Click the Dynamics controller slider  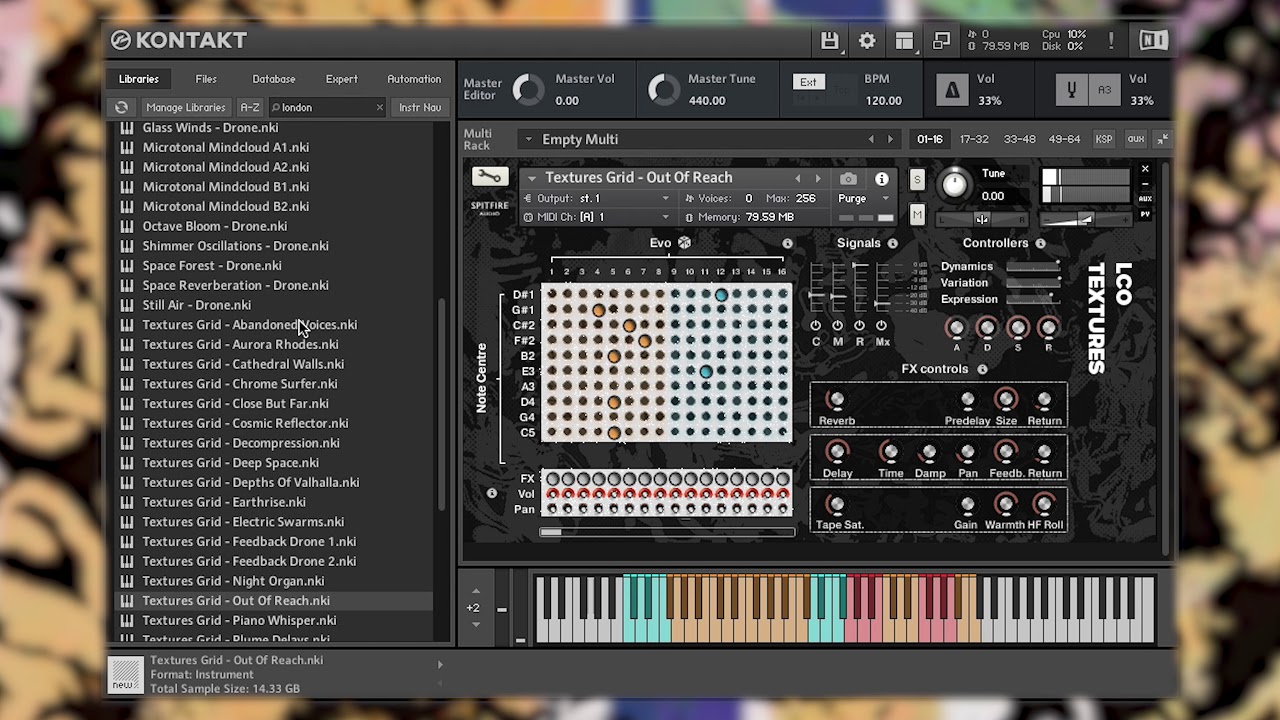click(x=1033, y=267)
